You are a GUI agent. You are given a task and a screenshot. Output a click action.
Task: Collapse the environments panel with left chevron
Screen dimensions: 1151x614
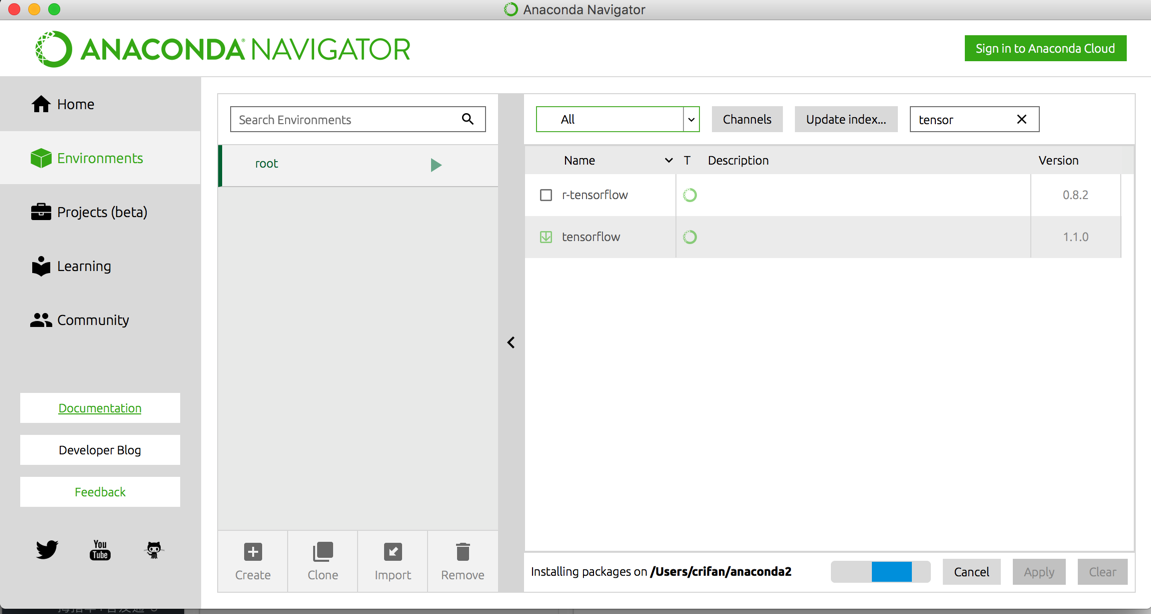pos(511,342)
